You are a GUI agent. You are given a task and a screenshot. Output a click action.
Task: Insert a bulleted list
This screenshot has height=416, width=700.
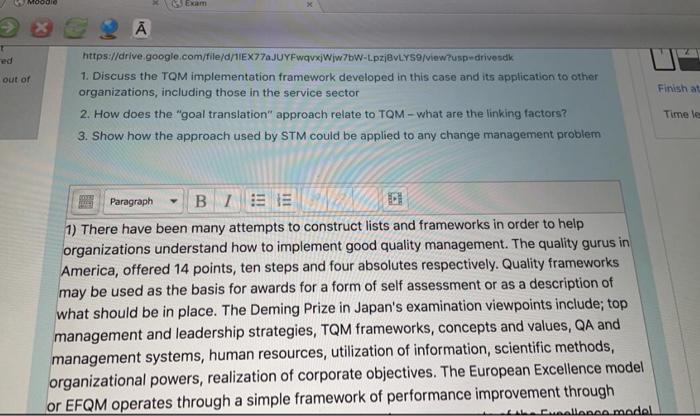(x=258, y=200)
